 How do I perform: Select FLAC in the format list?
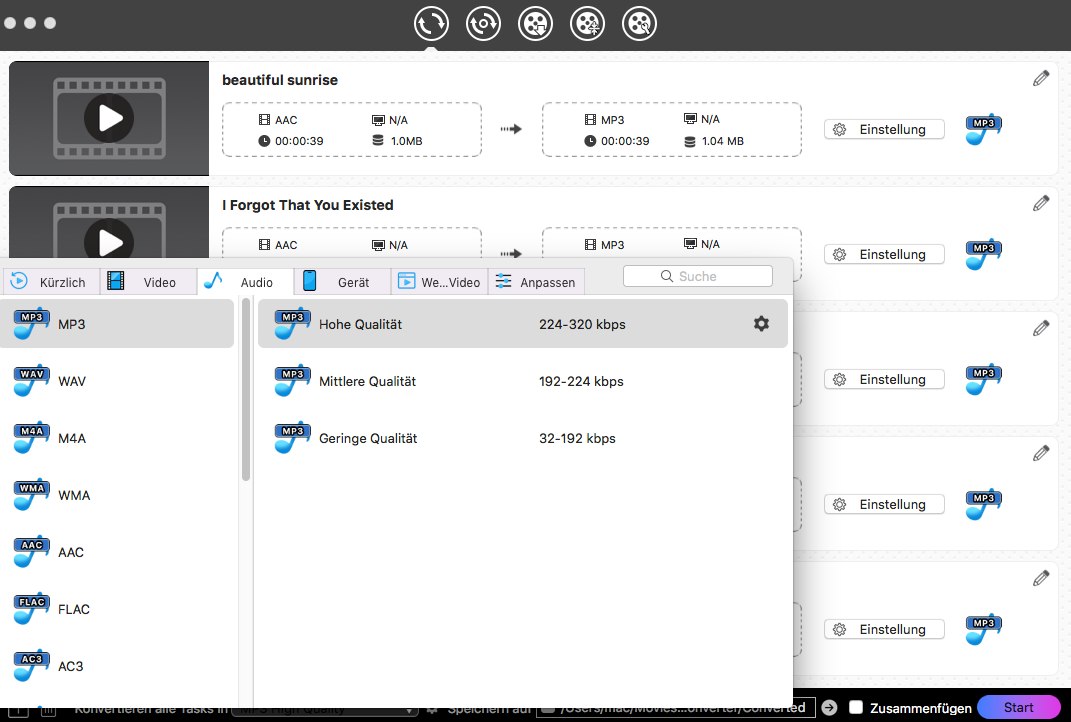[x=117, y=609]
